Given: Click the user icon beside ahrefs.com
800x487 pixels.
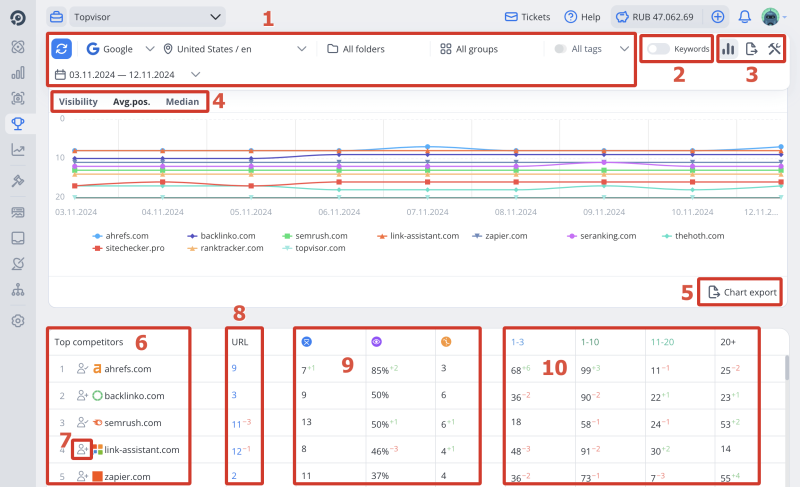Looking at the screenshot, I should 82,368.
